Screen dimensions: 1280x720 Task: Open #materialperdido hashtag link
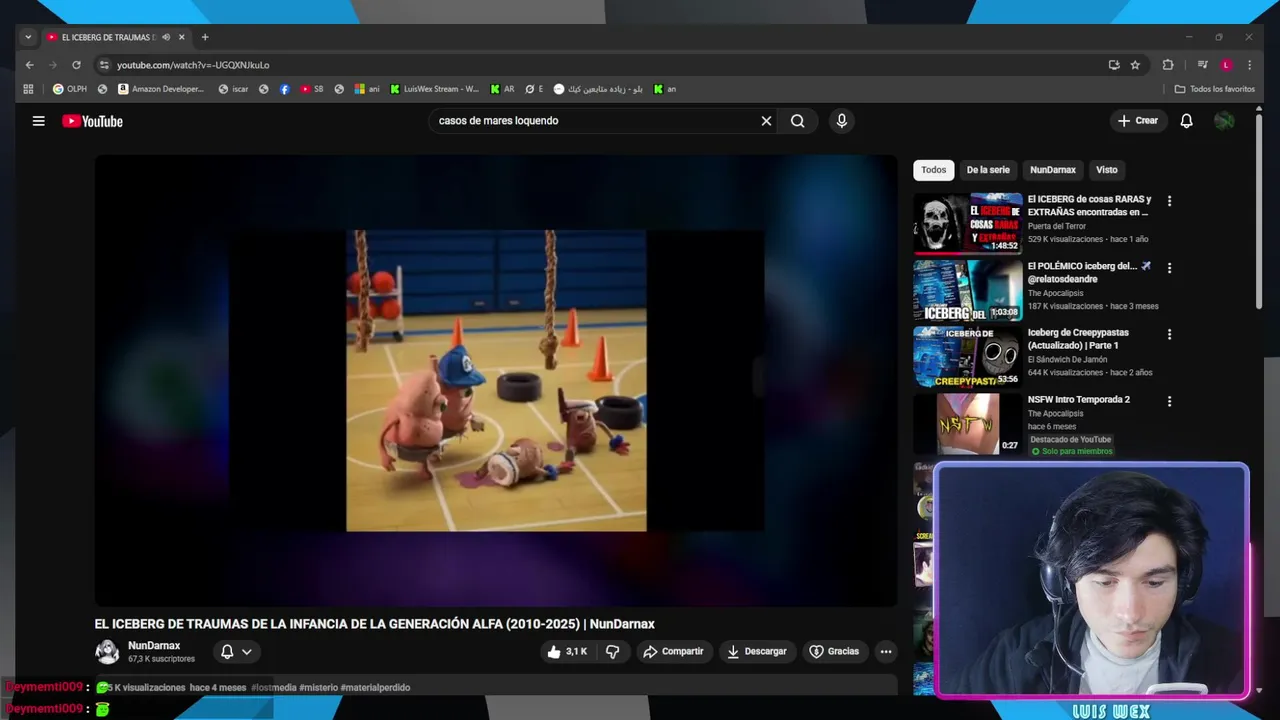tap(375, 688)
